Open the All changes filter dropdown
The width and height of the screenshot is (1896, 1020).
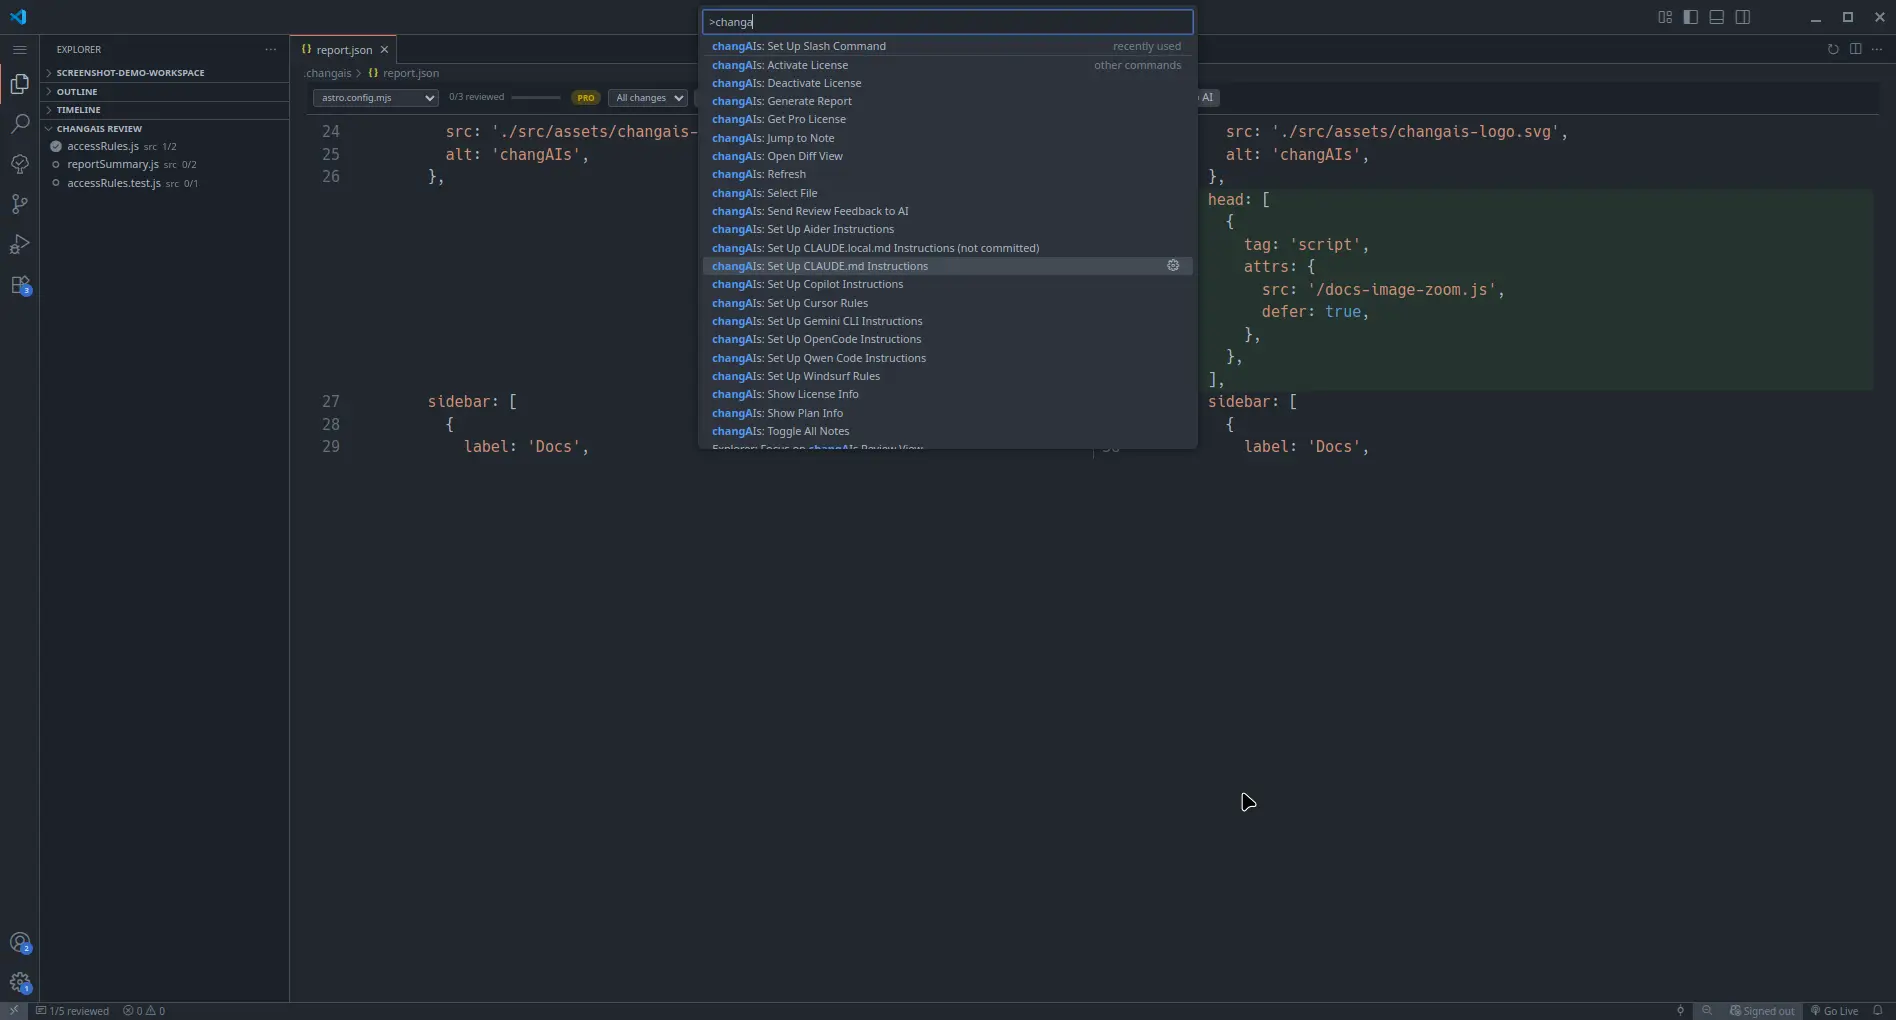(648, 97)
